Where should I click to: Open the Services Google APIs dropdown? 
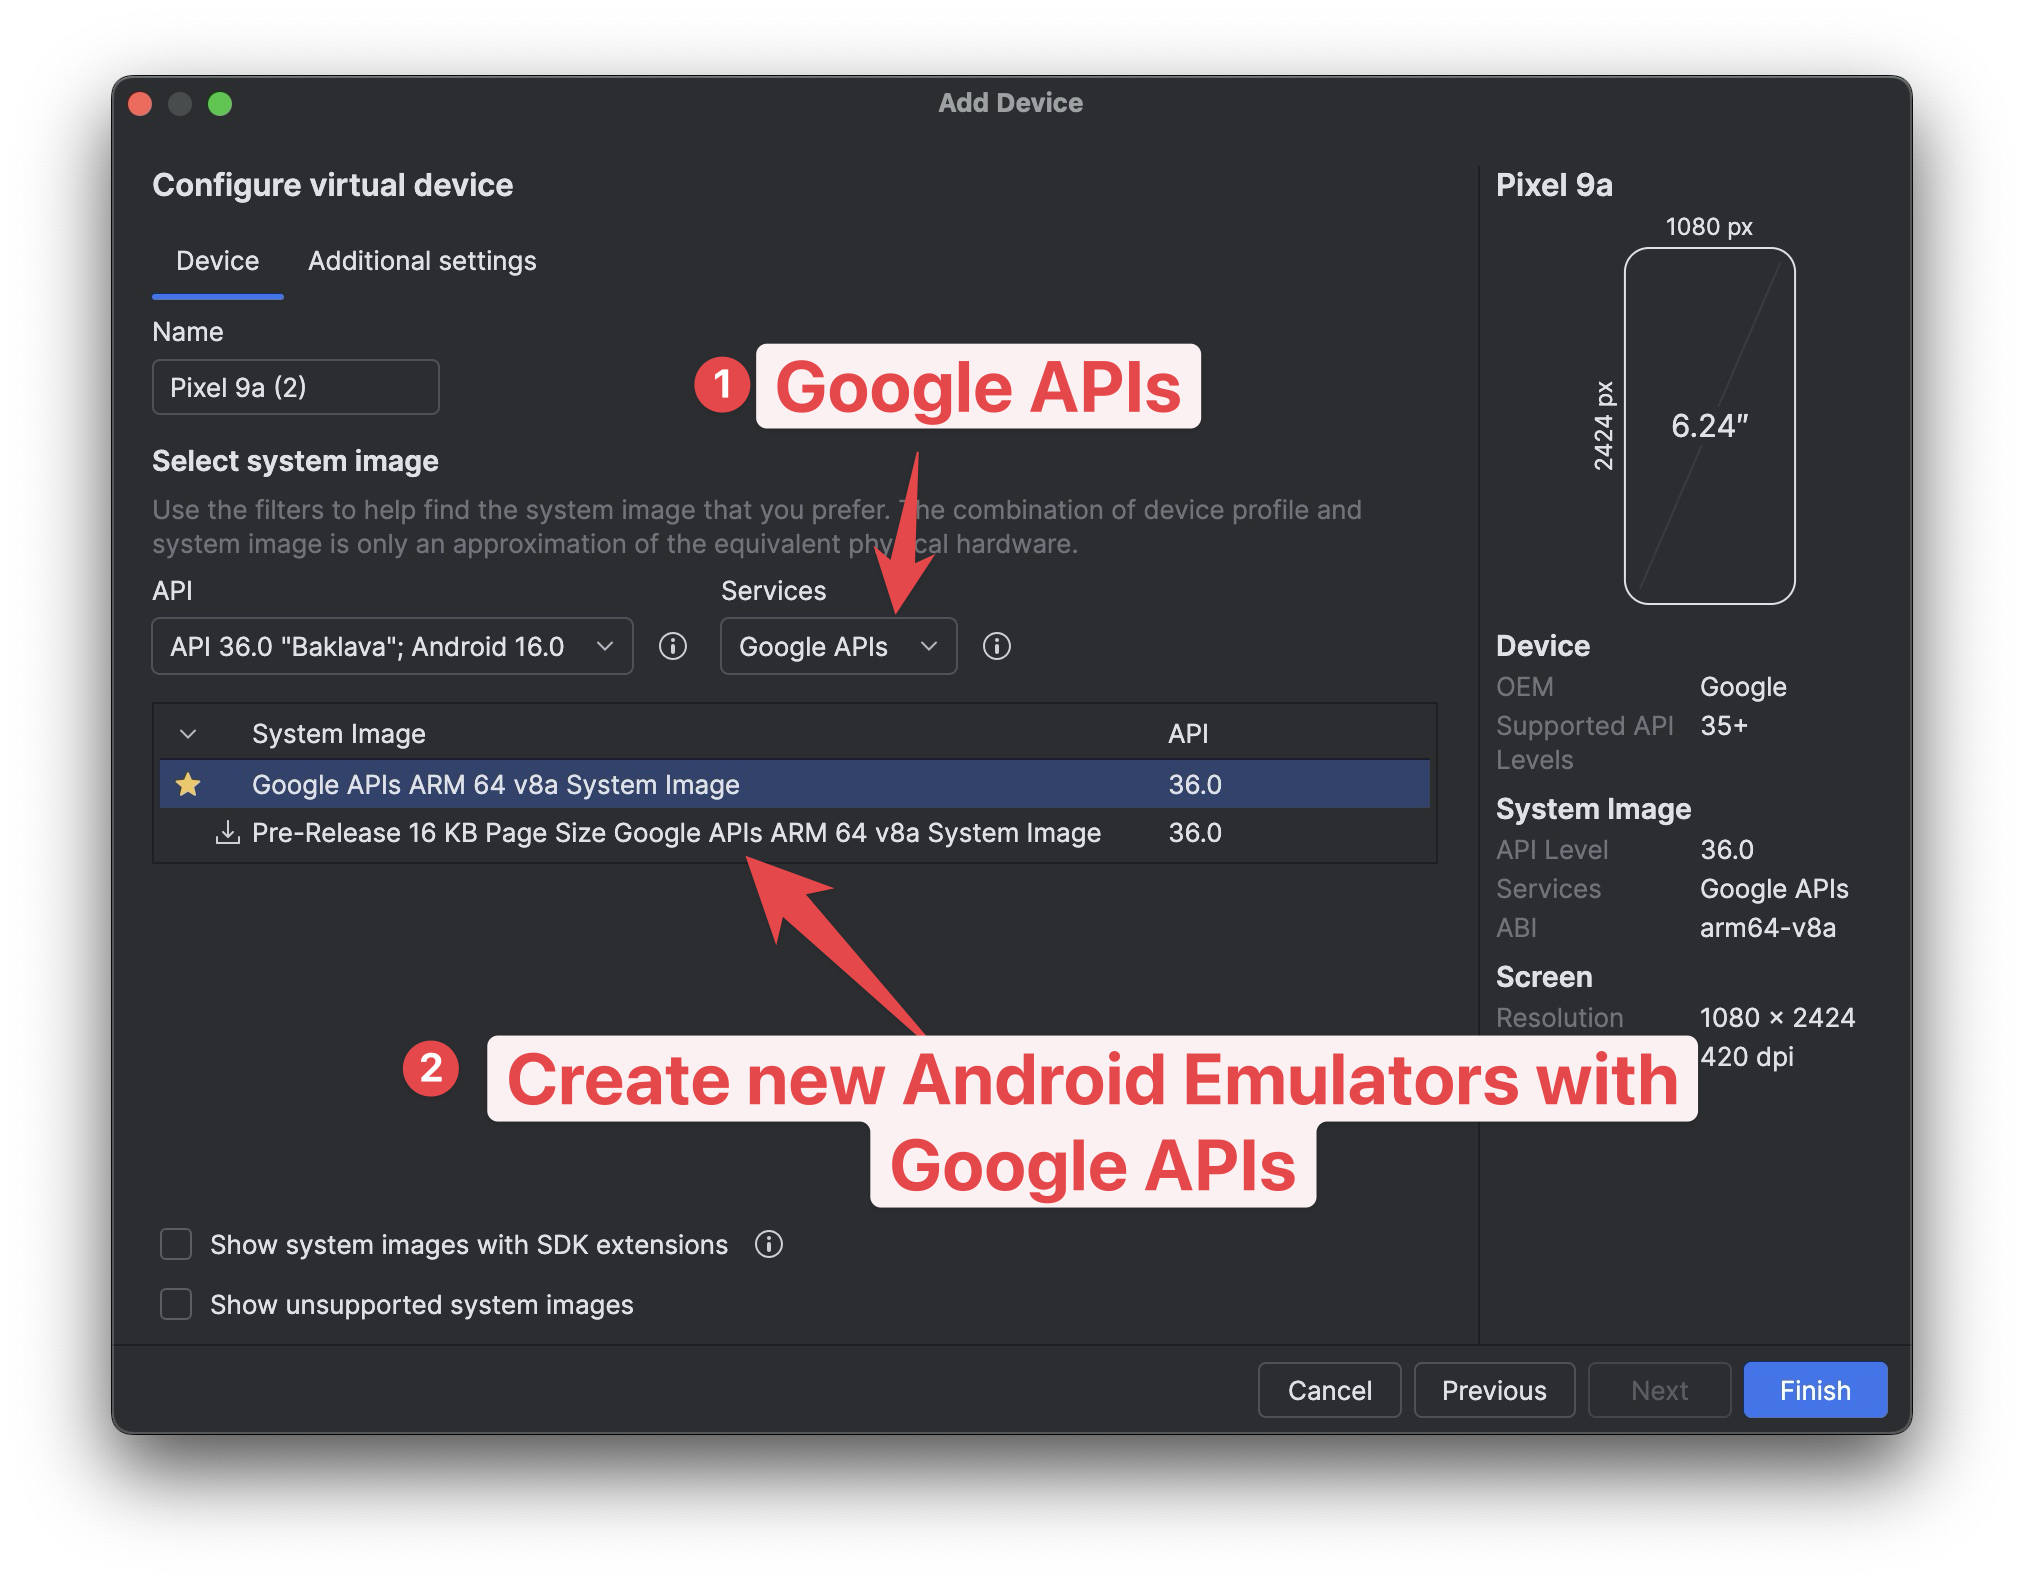pos(838,646)
